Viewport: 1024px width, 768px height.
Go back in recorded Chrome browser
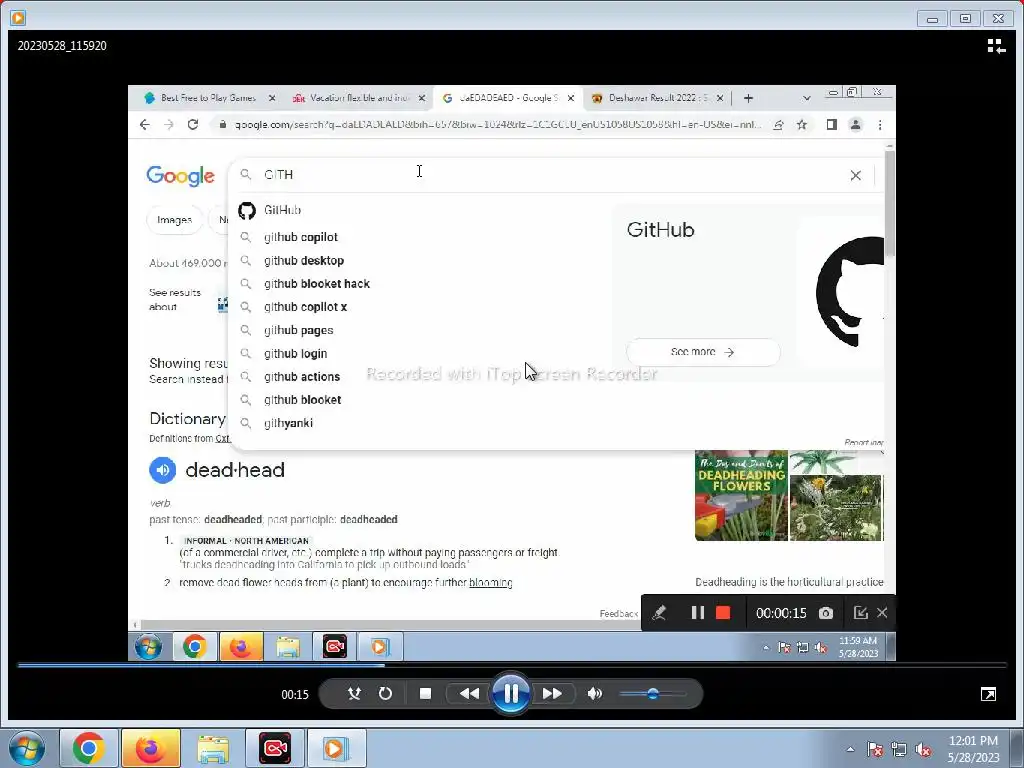(x=145, y=125)
